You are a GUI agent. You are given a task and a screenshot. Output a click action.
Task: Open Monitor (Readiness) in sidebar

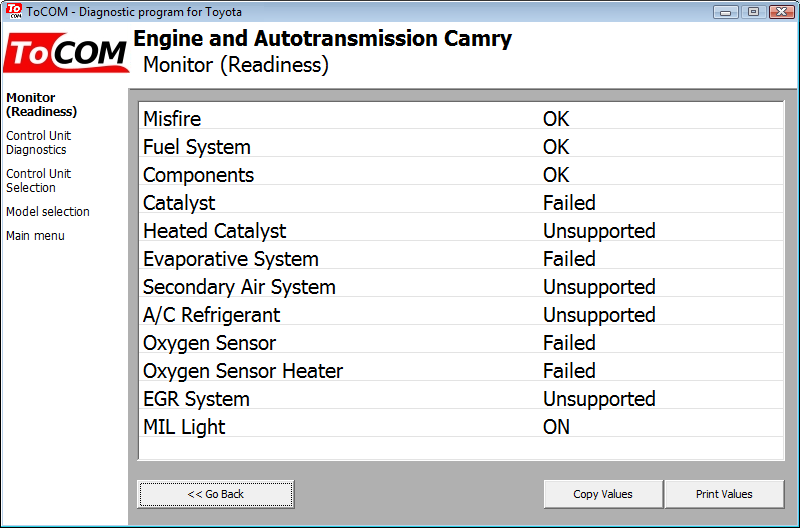tap(41, 105)
